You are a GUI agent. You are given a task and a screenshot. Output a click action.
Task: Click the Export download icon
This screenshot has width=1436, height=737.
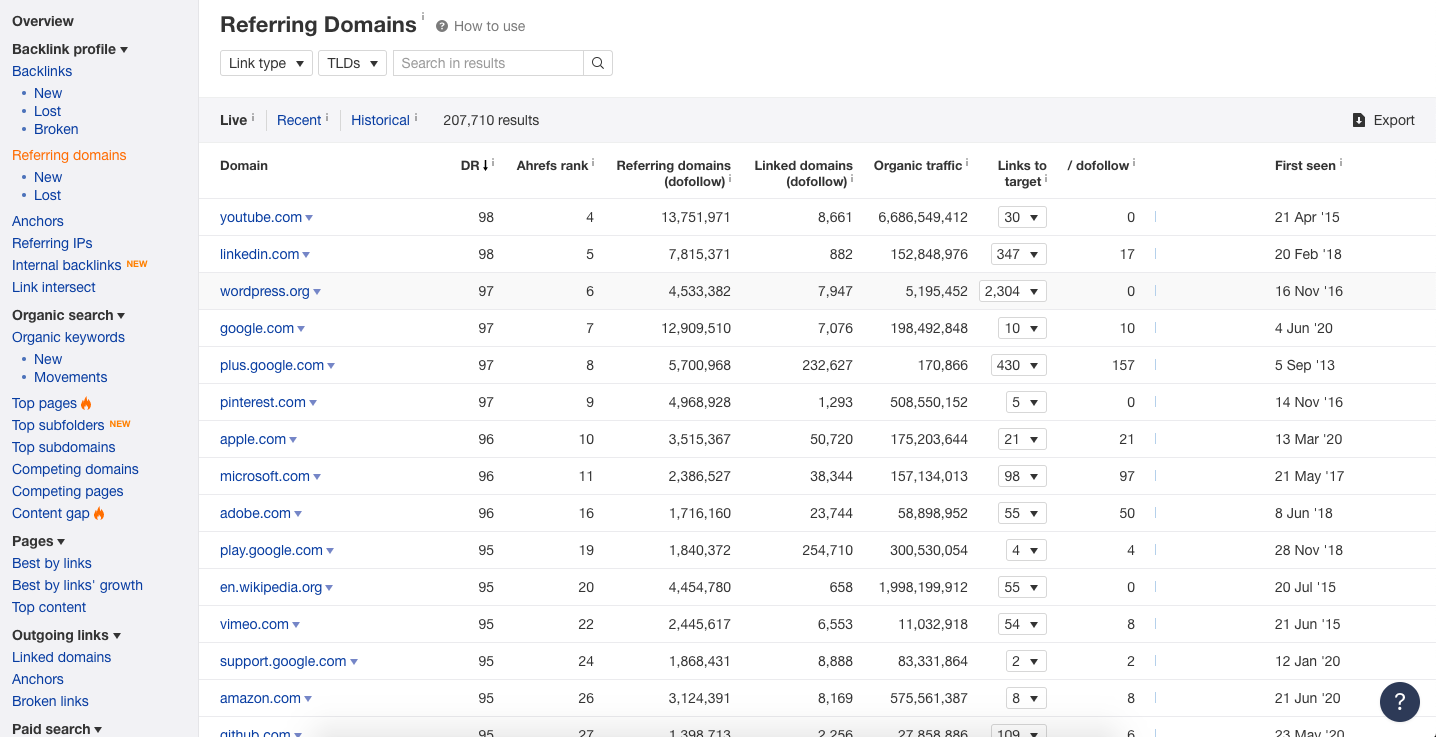[1359, 120]
